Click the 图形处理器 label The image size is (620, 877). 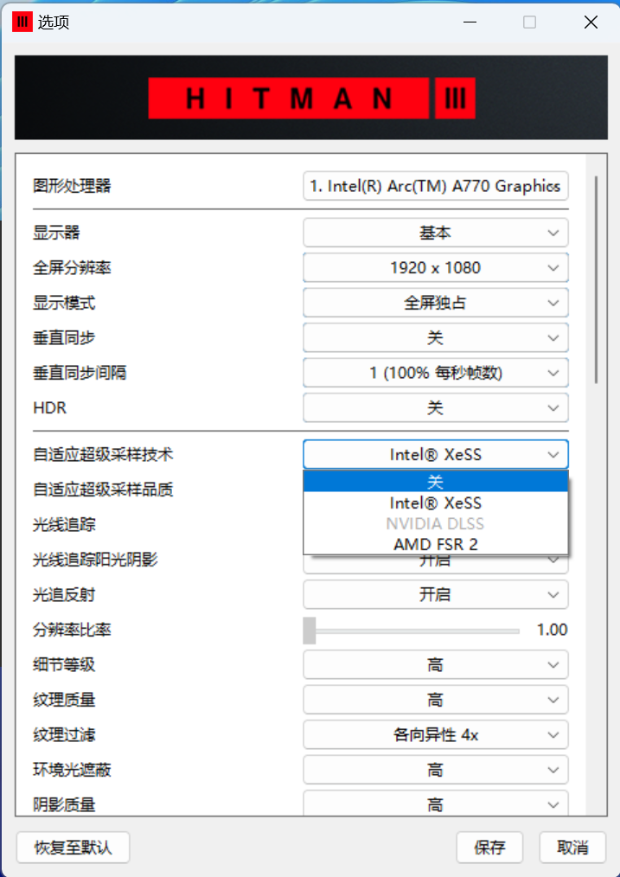72,186
